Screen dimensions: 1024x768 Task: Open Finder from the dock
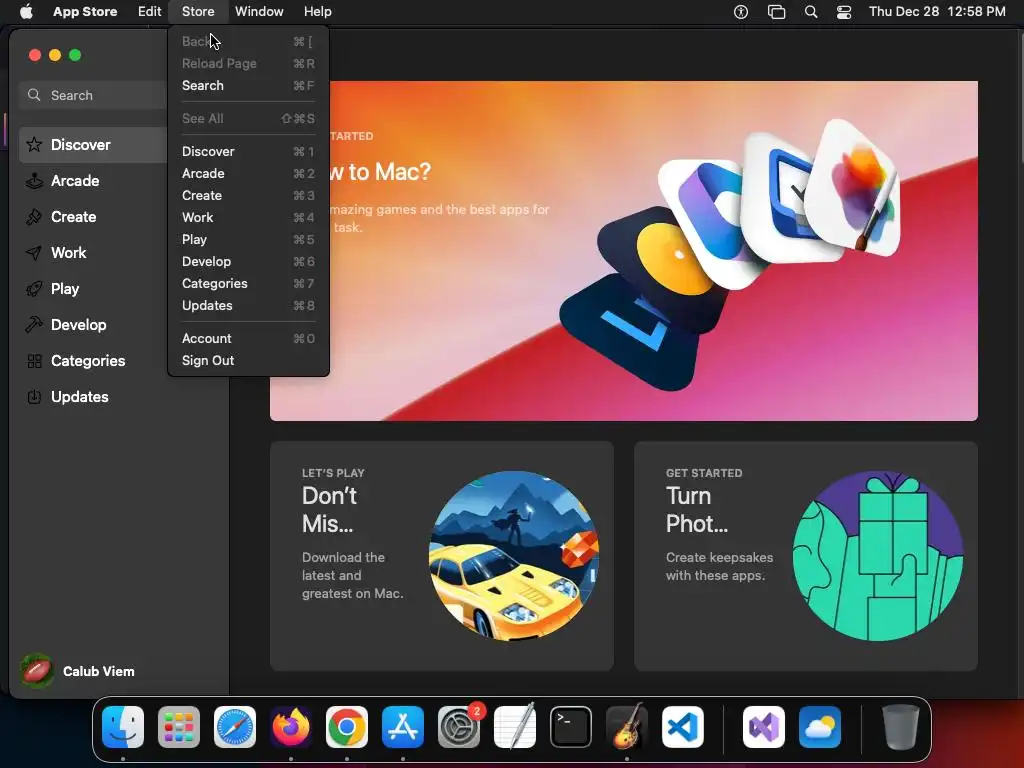(123, 727)
